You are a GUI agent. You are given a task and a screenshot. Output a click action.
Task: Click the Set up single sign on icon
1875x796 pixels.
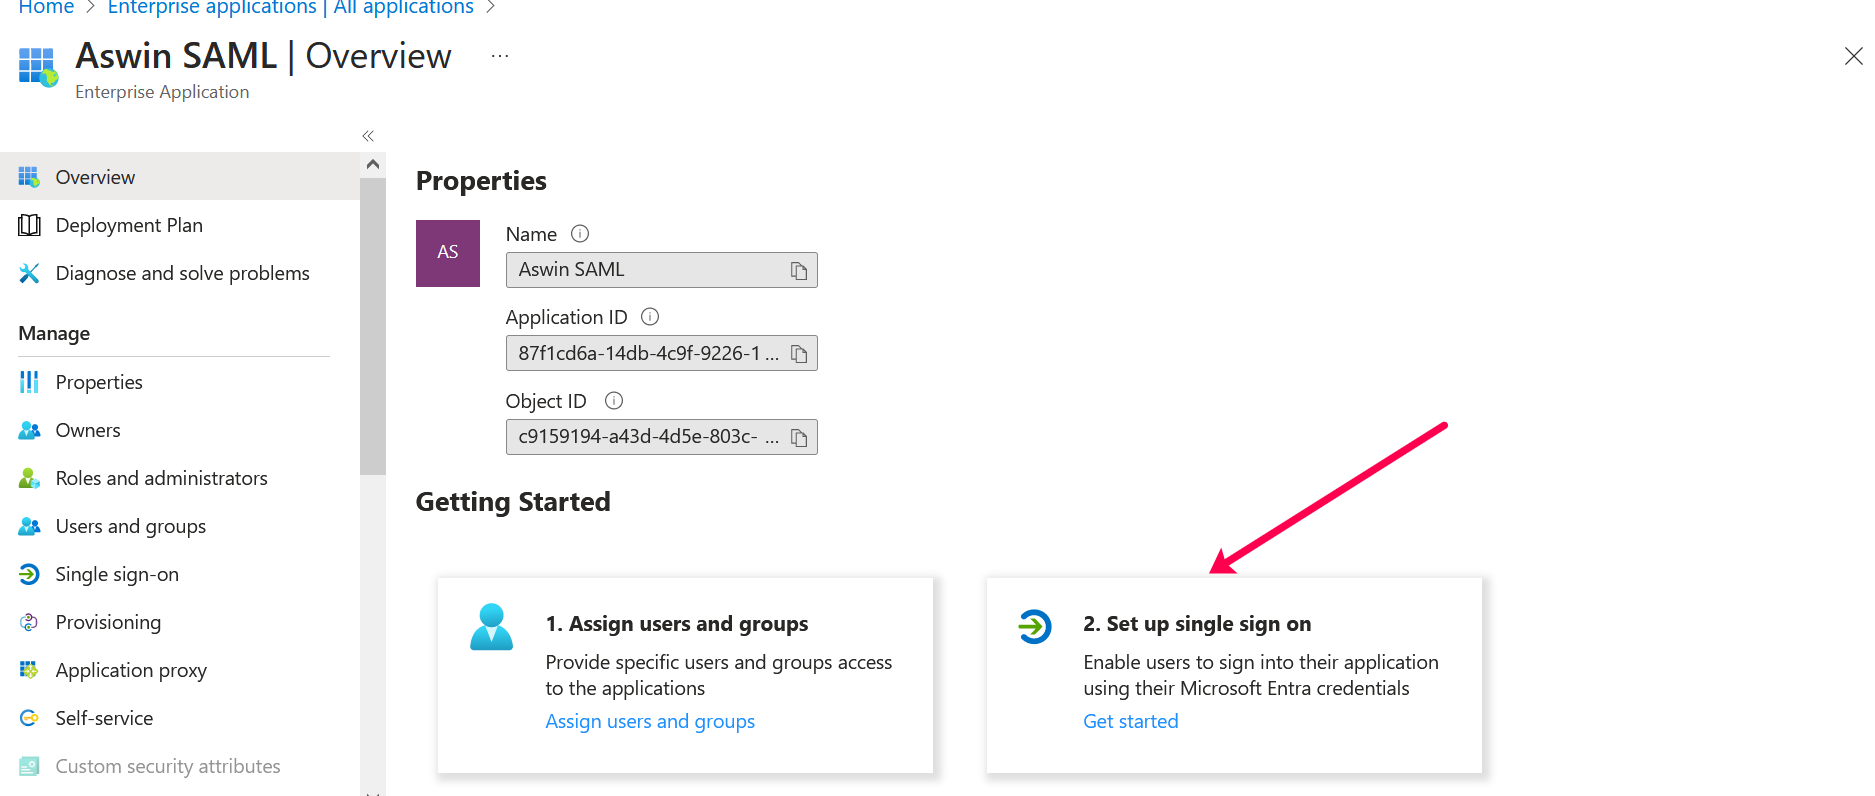(x=1034, y=627)
